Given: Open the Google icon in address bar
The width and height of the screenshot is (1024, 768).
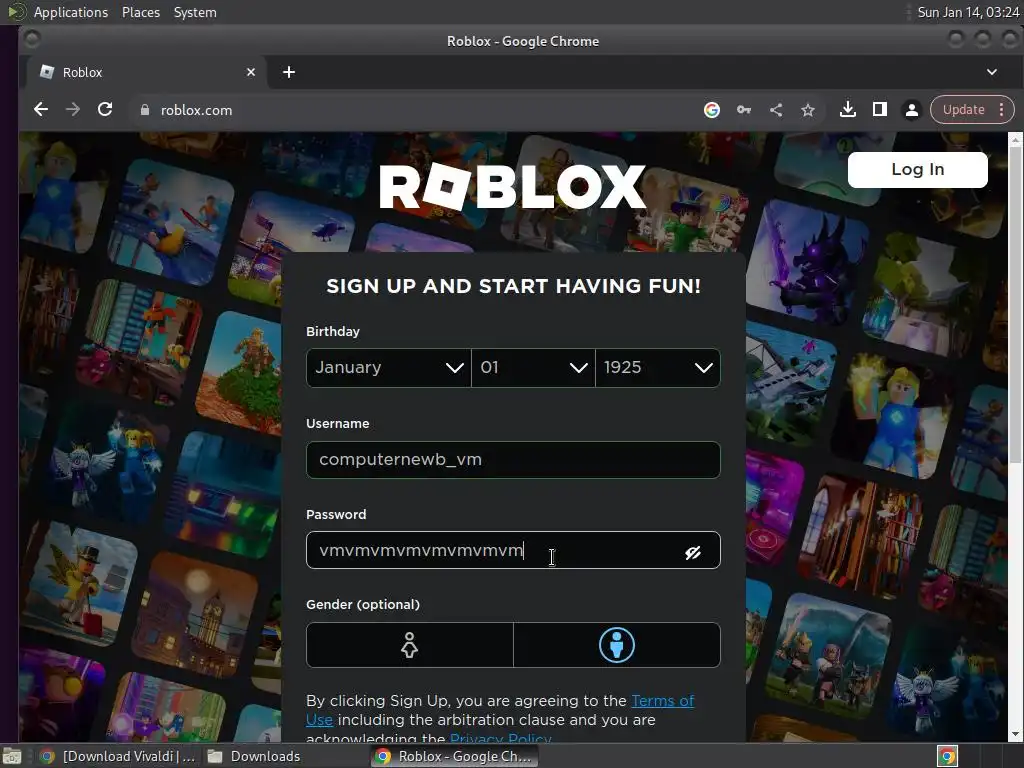Looking at the screenshot, I should [712, 110].
